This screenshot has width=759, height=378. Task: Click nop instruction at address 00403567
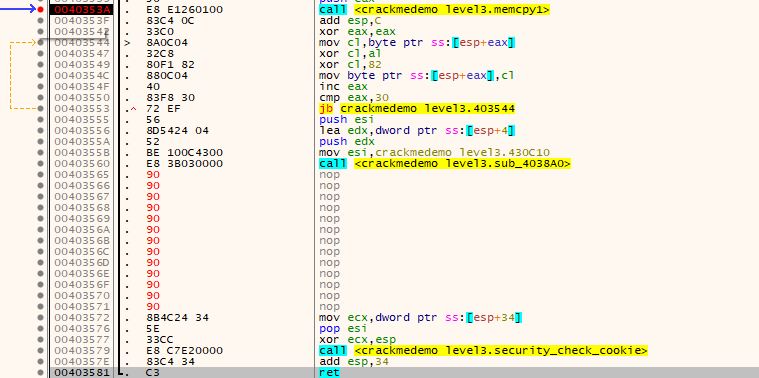click(330, 197)
